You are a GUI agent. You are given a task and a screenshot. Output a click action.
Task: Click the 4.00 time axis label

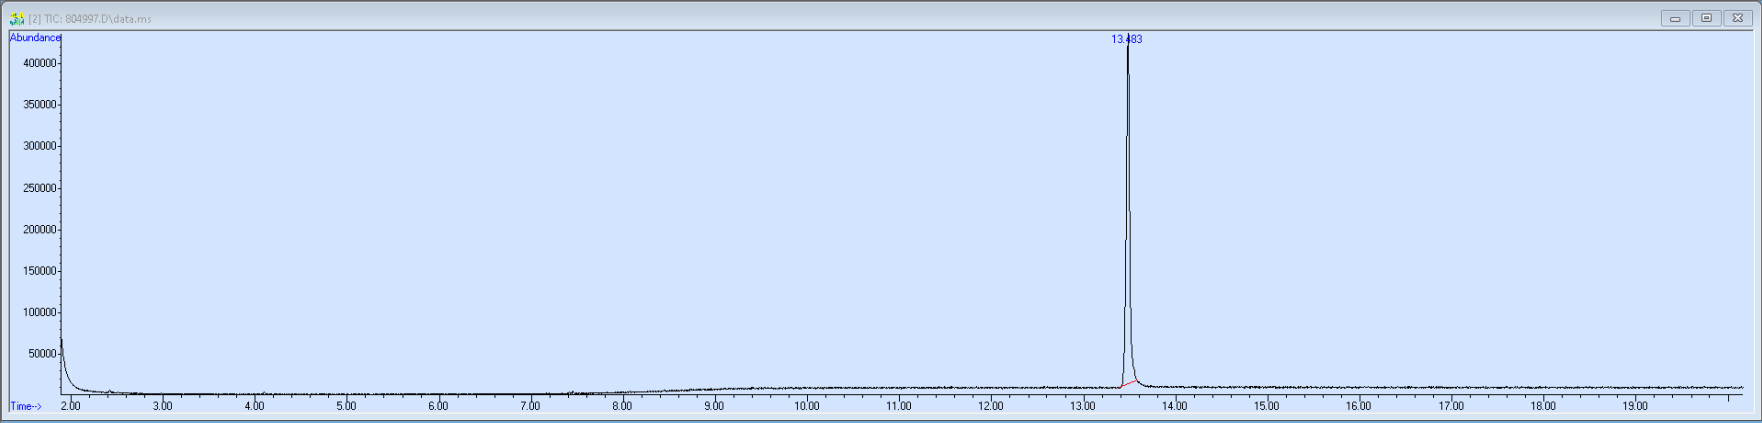tap(254, 406)
